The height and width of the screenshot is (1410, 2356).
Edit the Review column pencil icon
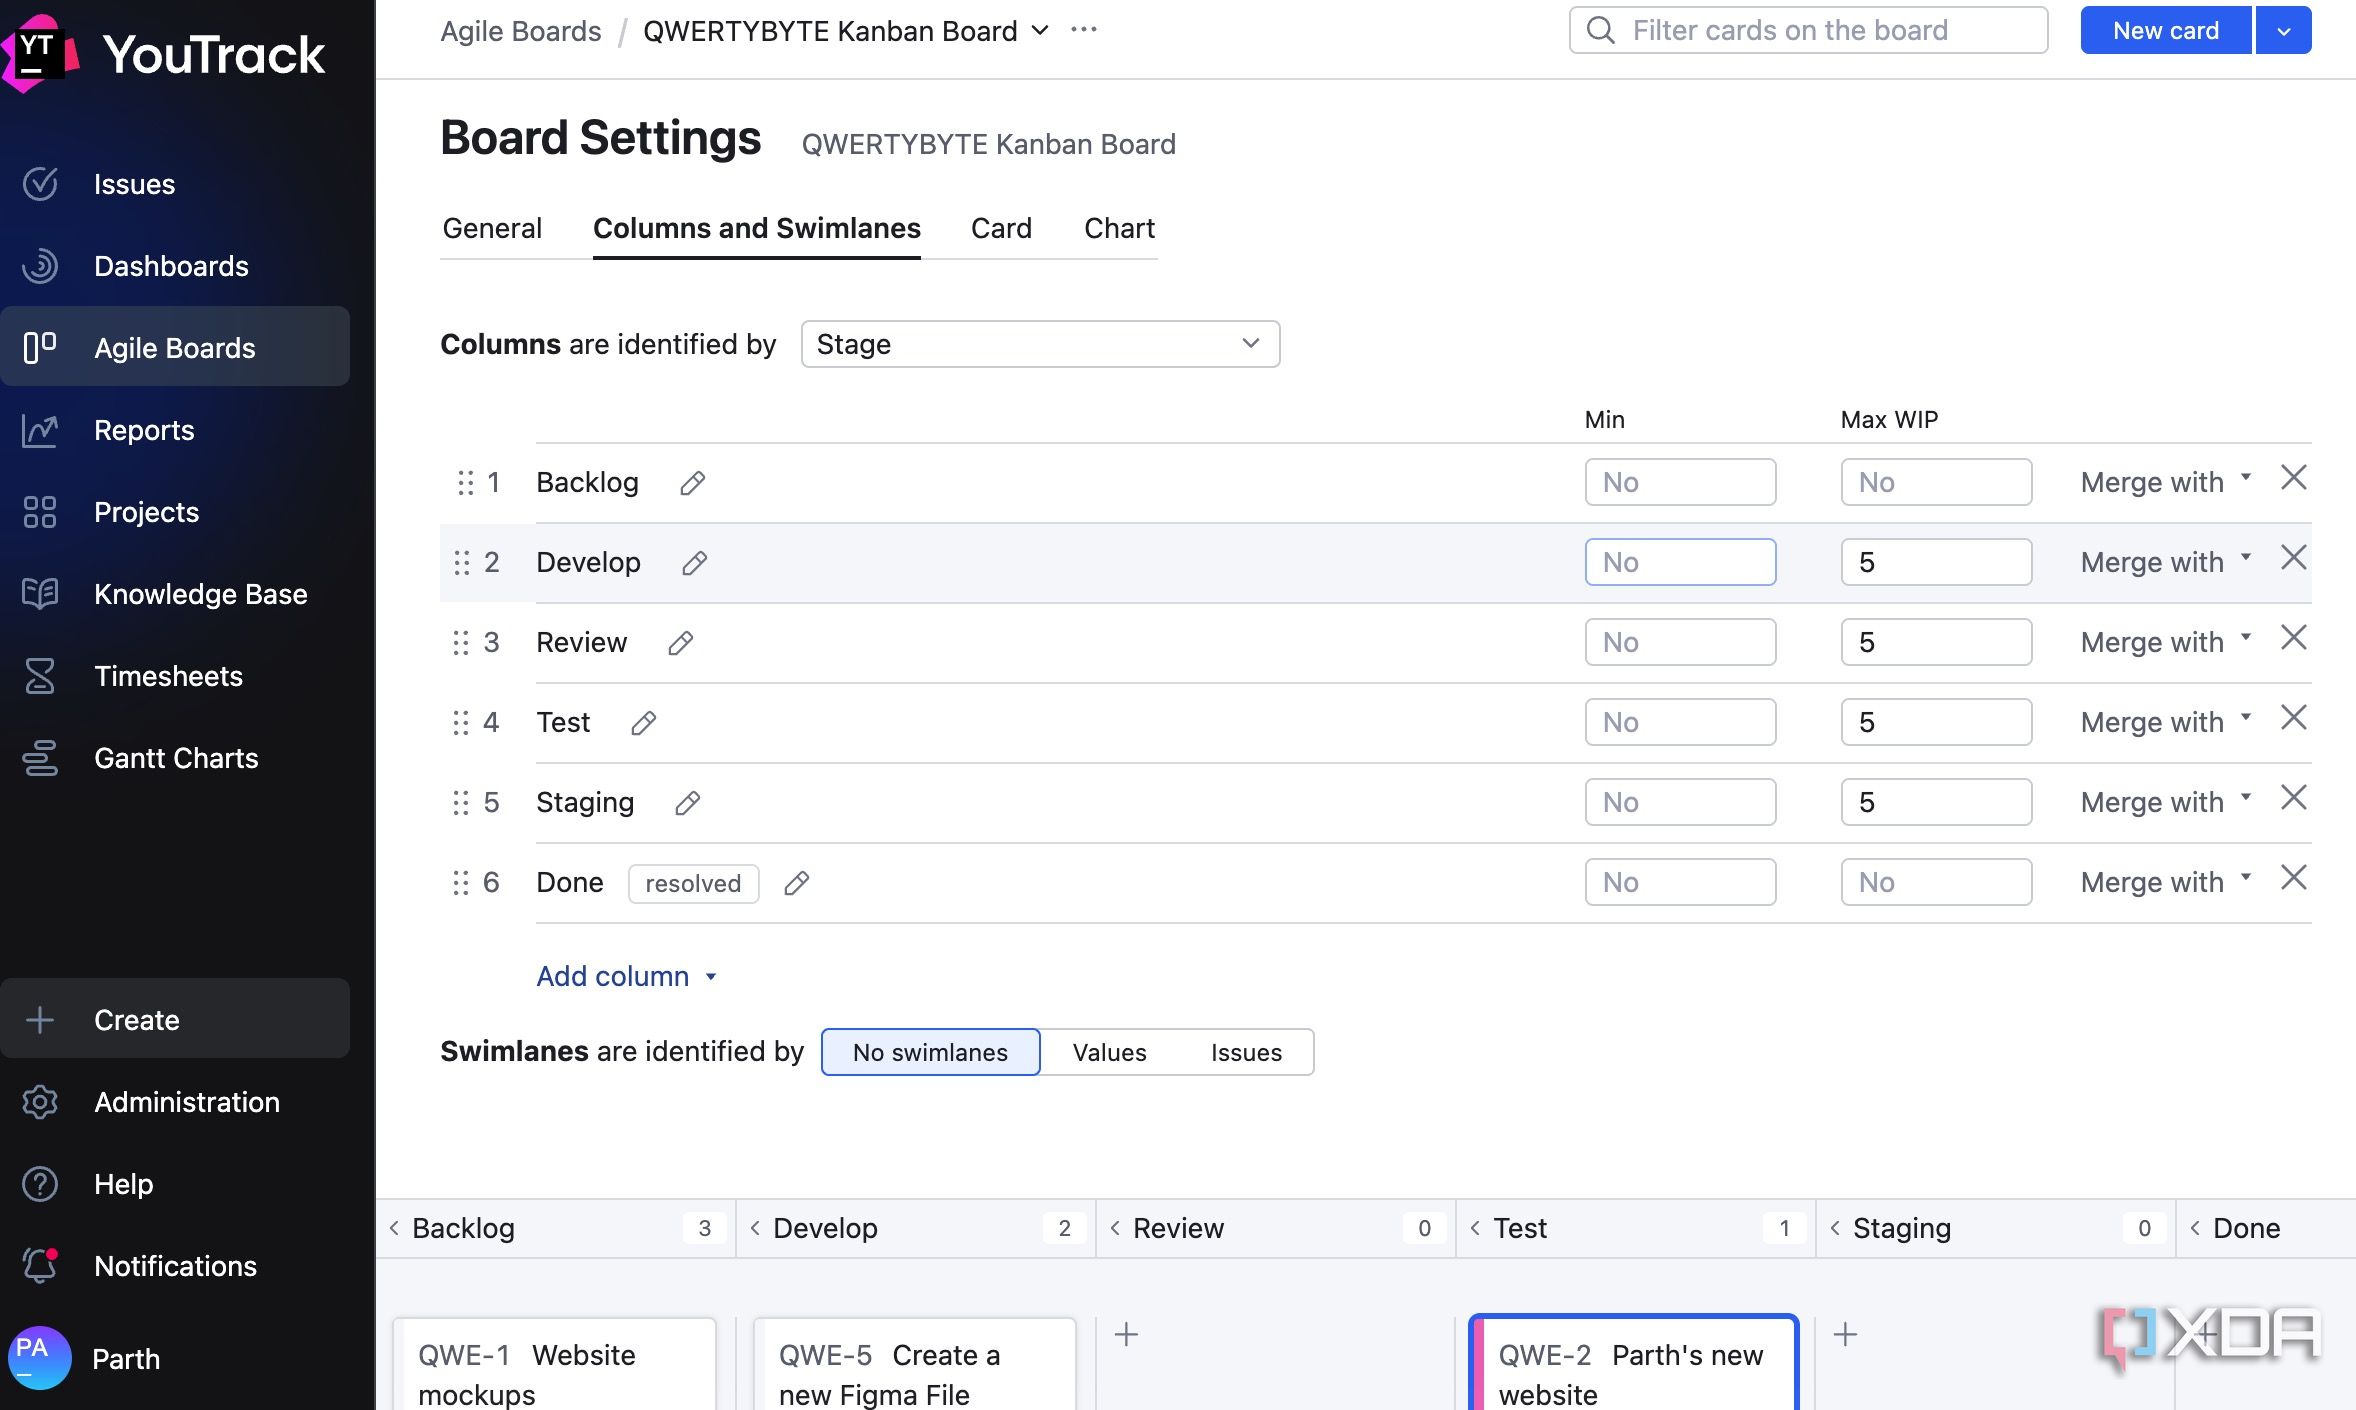680,643
